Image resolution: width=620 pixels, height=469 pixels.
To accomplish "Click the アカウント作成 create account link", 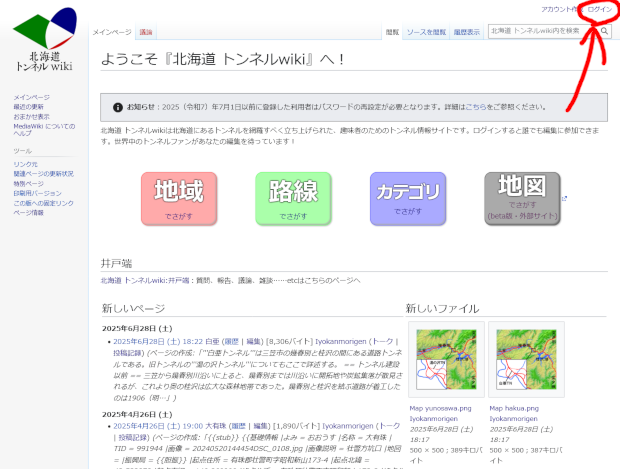I will tap(558, 8).
